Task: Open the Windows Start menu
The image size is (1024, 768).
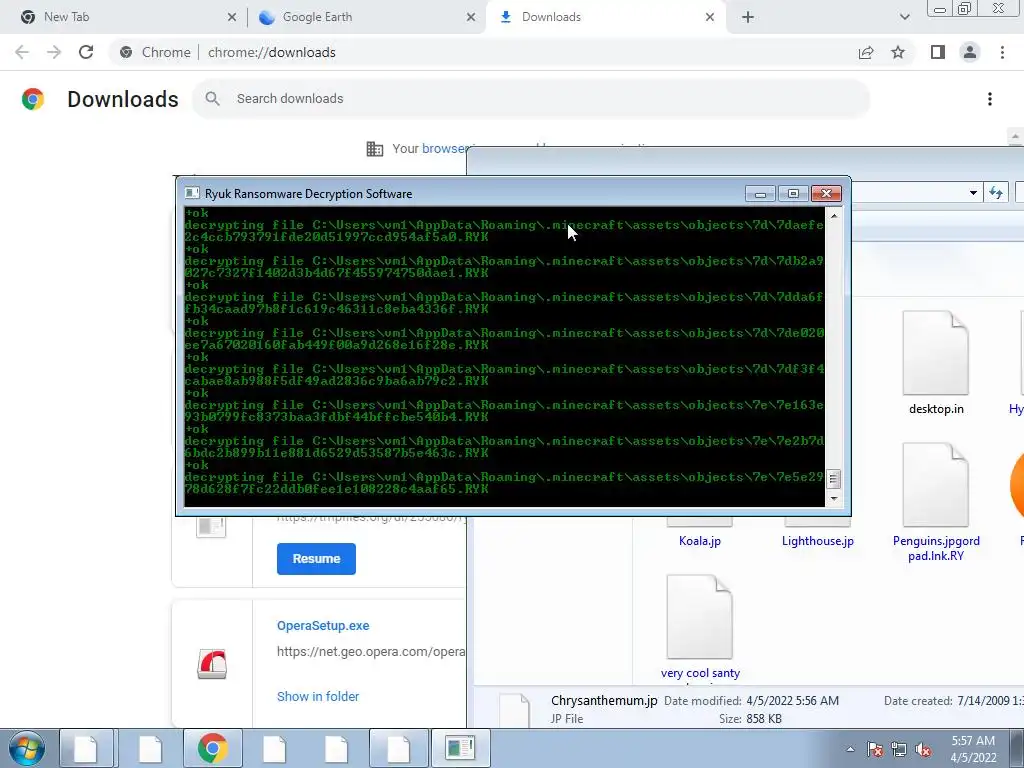Action: (27, 748)
